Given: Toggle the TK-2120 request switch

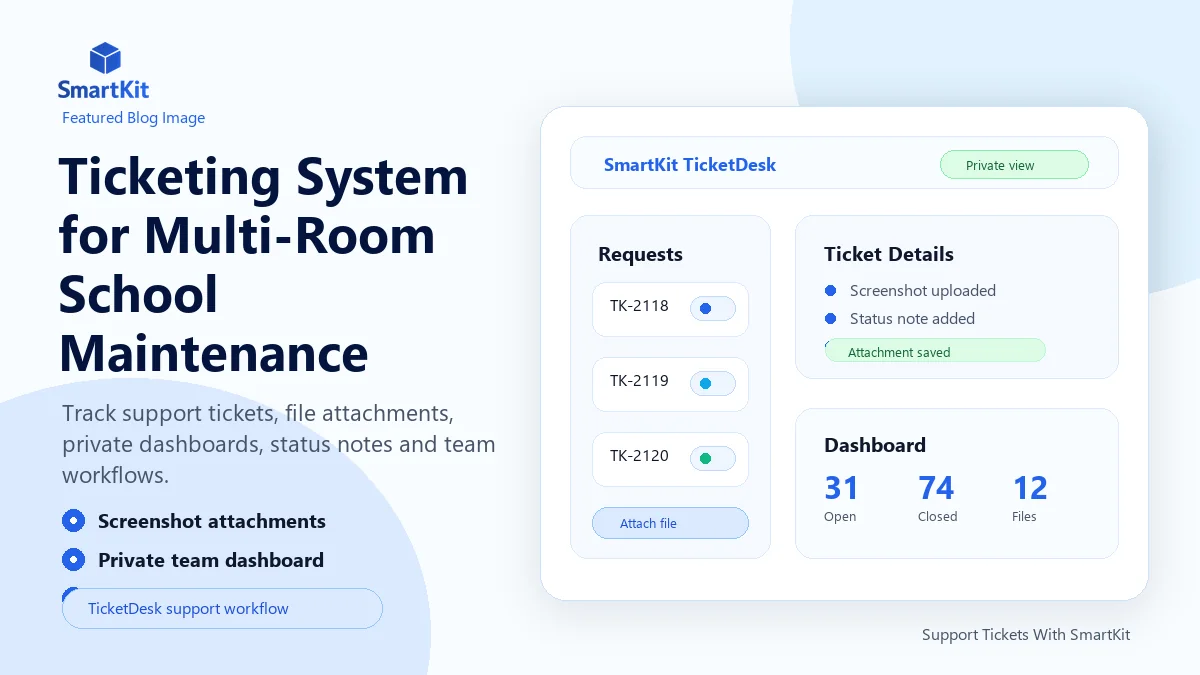Looking at the screenshot, I should coord(713,459).
